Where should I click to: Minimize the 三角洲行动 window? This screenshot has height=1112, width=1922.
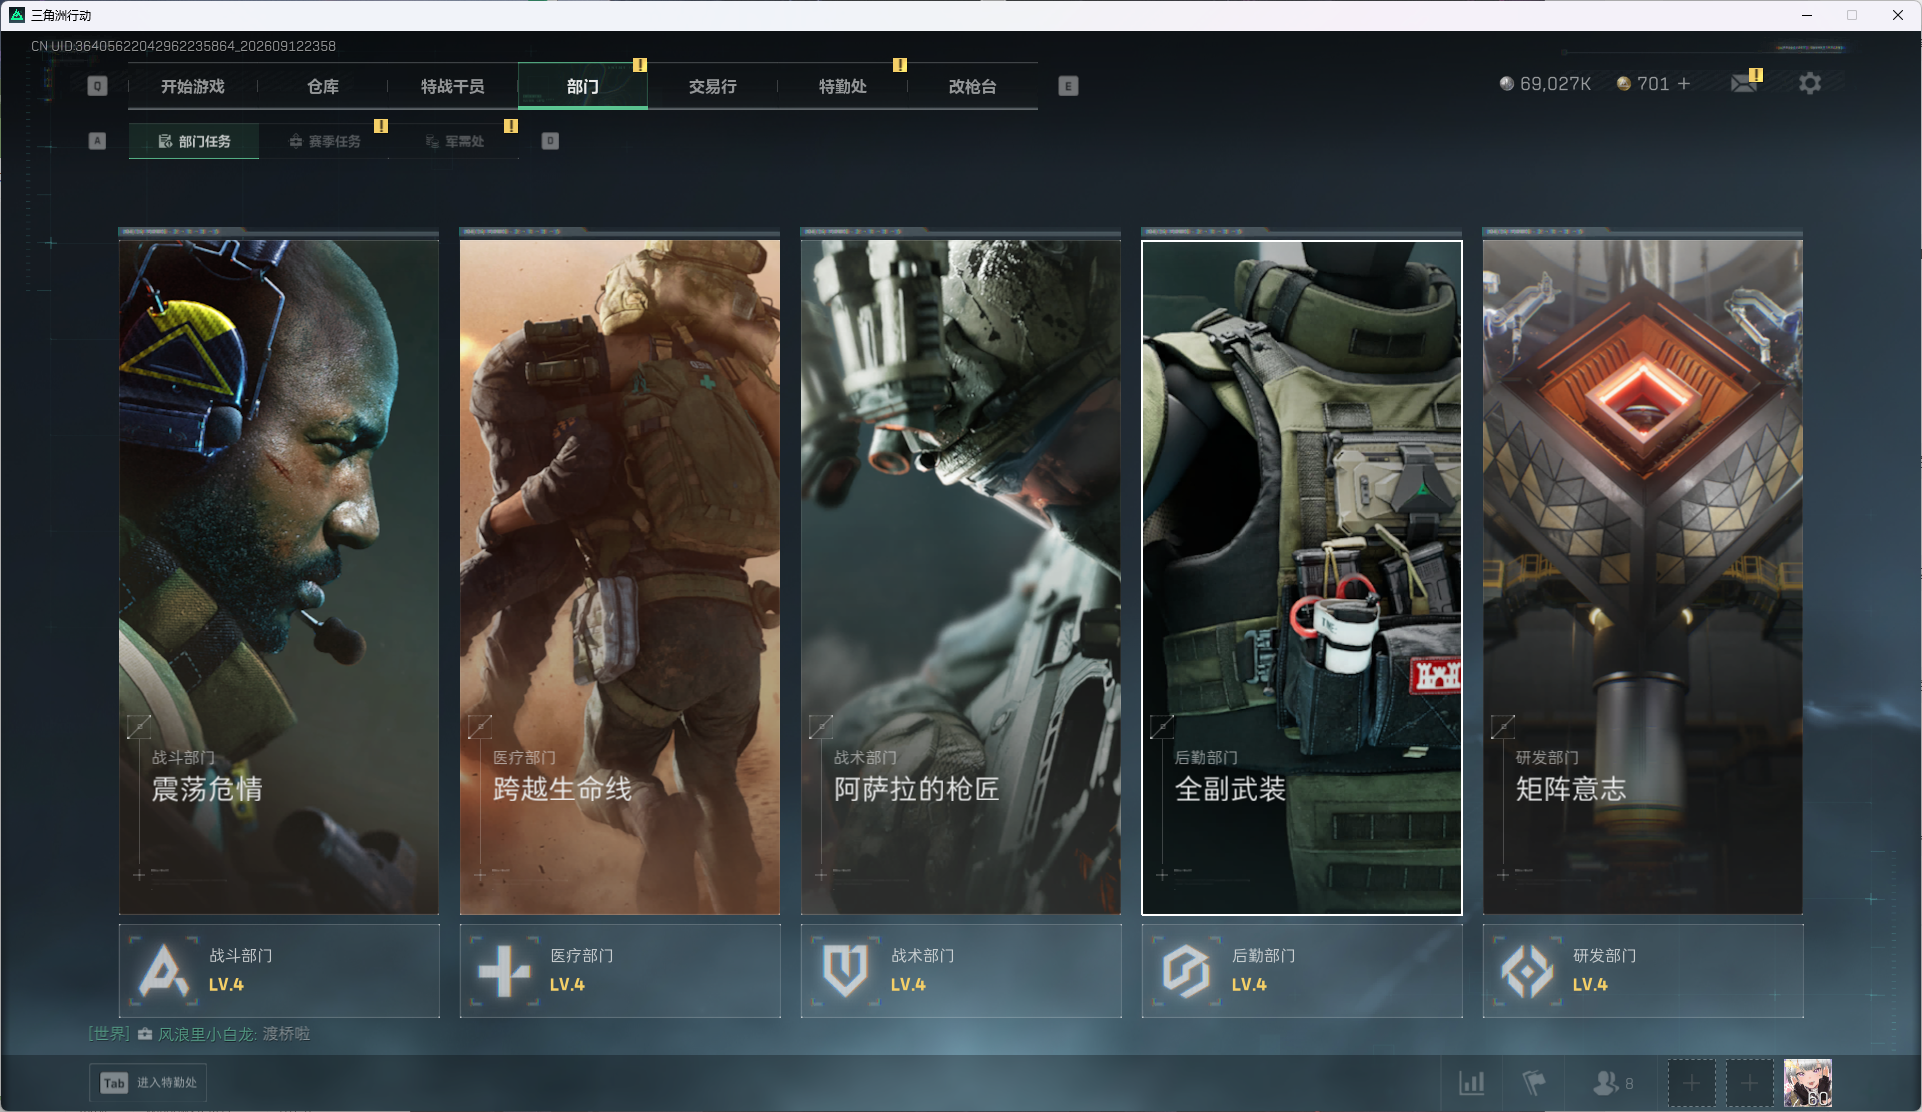pos(1807,15)
